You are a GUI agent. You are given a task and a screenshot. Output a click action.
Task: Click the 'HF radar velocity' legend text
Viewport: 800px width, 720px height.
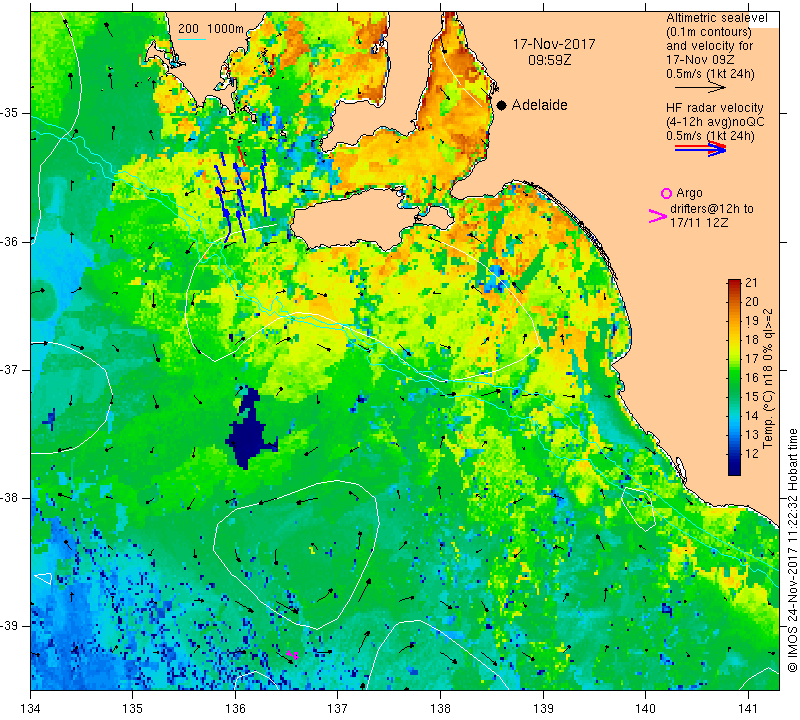click(x=714, y=108)
